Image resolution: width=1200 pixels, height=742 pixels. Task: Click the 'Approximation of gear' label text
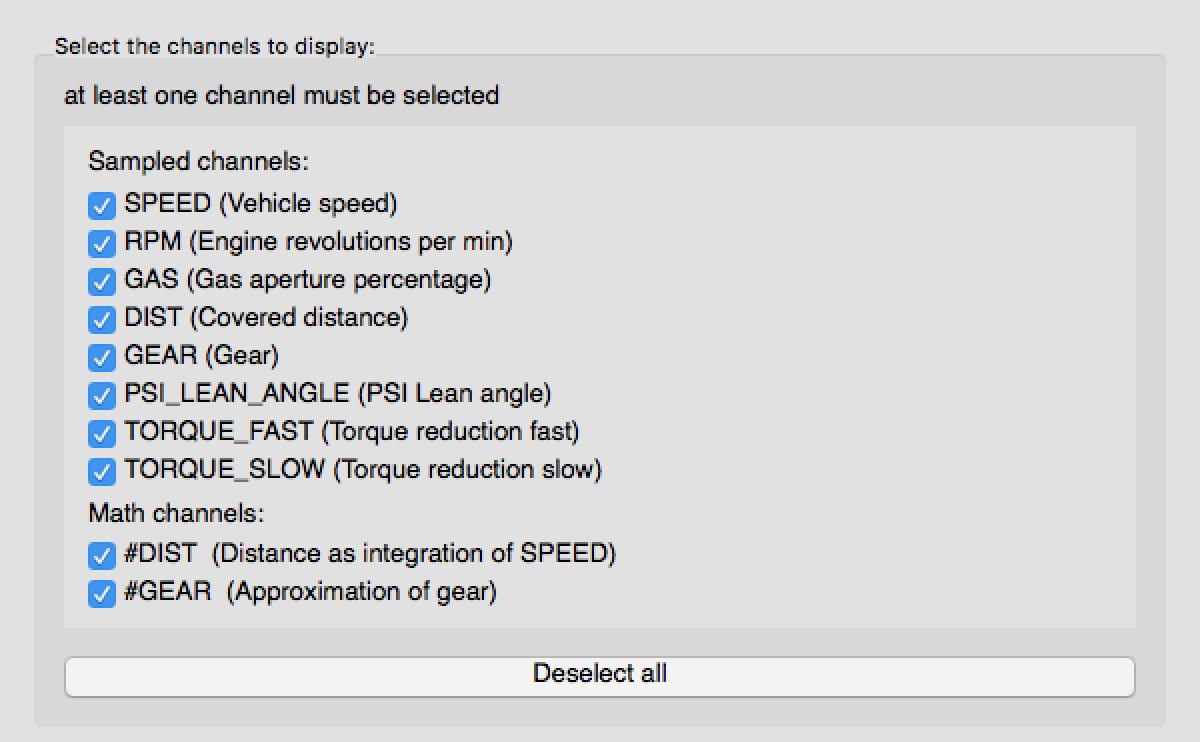tap(361, 592)
